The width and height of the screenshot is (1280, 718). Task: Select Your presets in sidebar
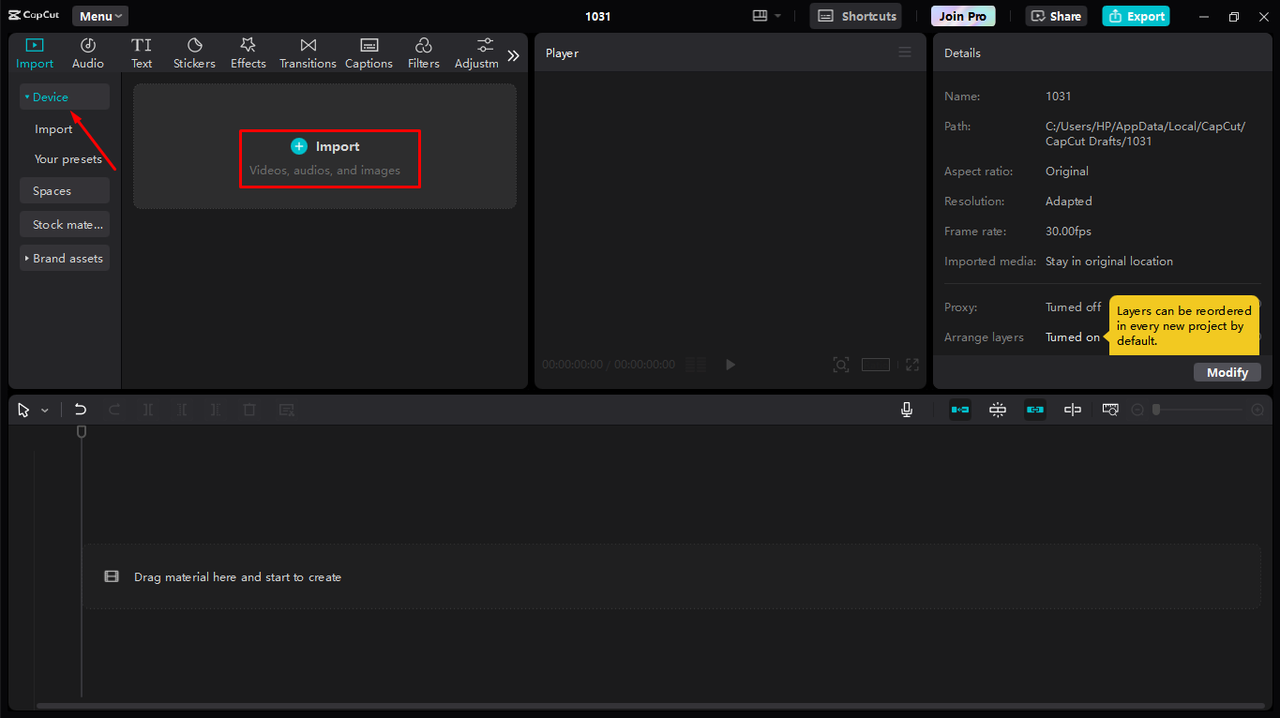68,159
